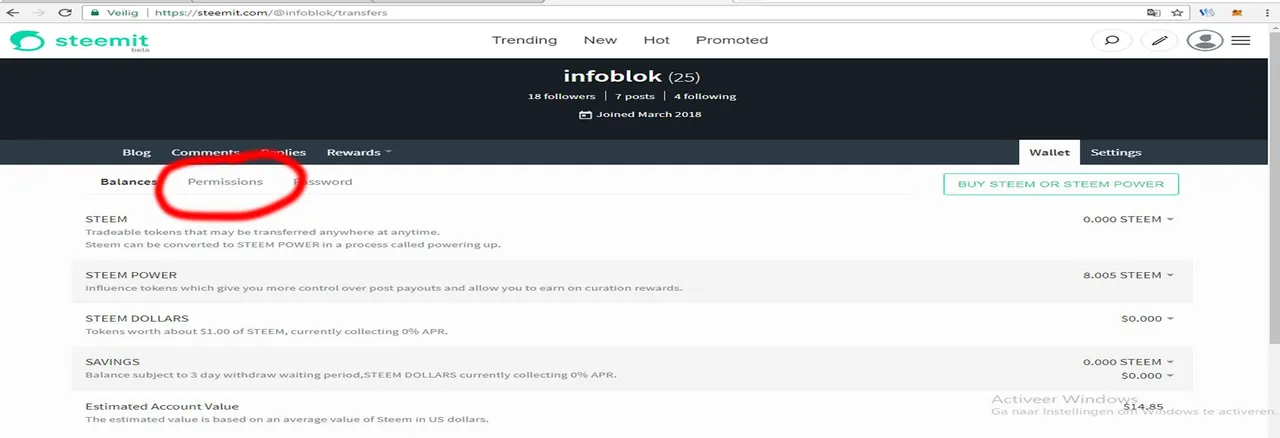Image resolution: width=1280 pixels, height=438 pixels.
Task: Open the 0.000 STEEM balance dropdown
Action: coord(1128,219)
